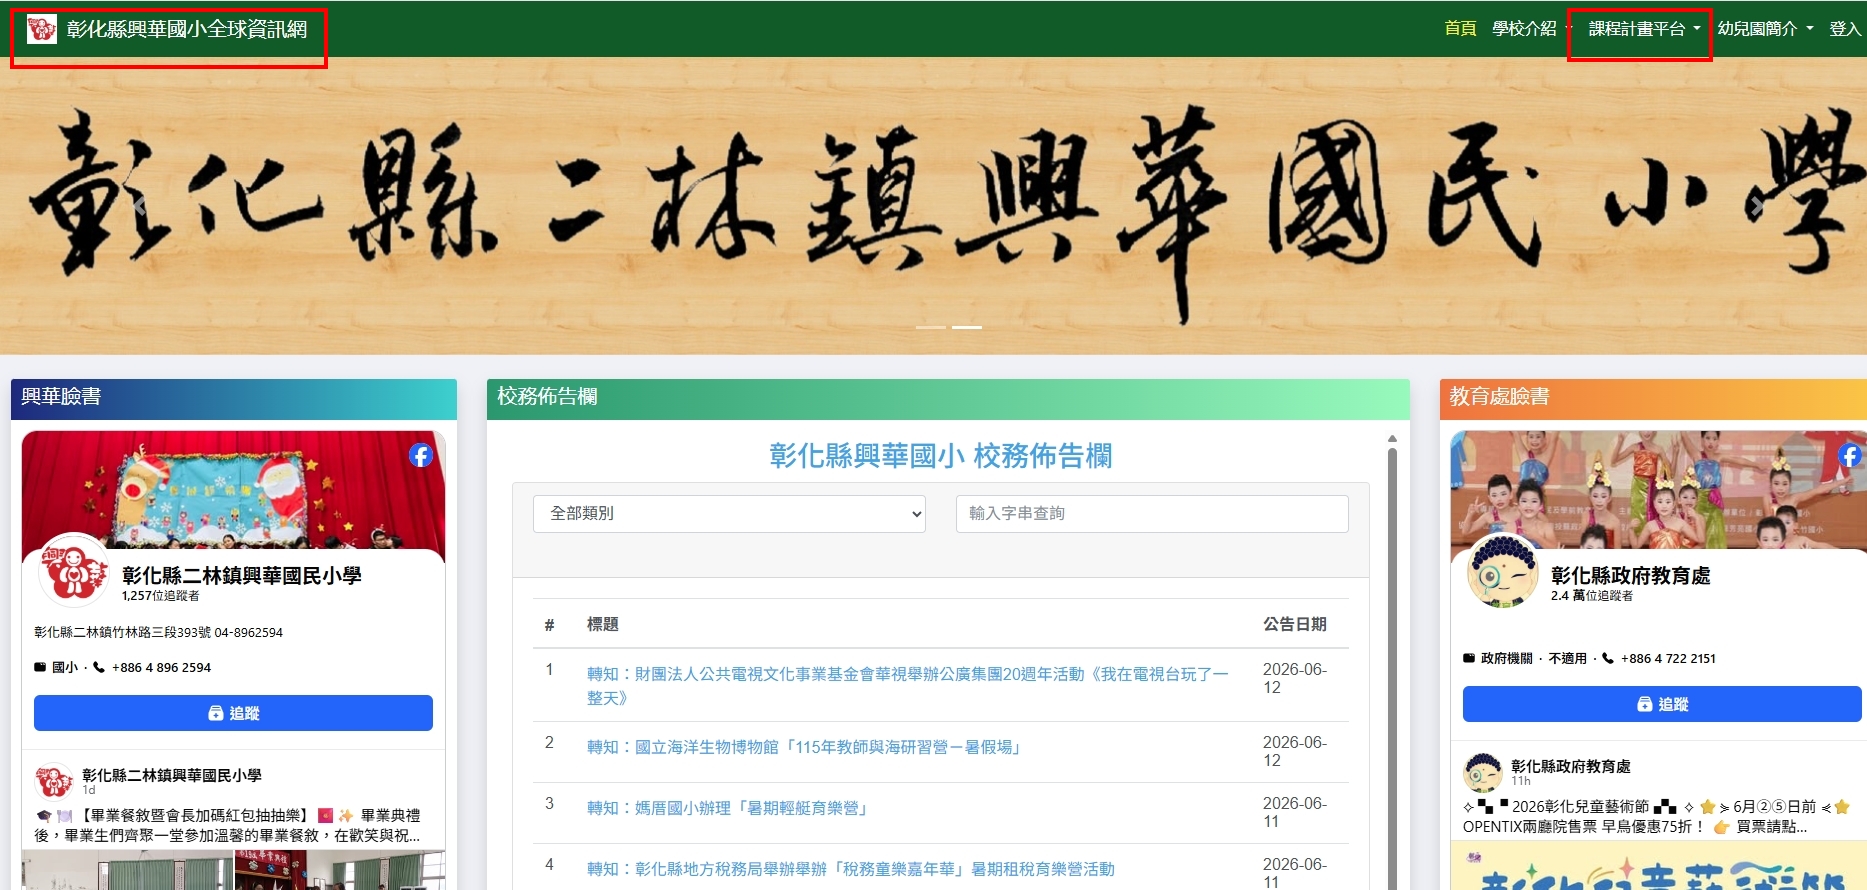Click the 2.4 萬位追蹤者 follower count
This screenshot has width=1867, height=890.
coord(1592,596)
